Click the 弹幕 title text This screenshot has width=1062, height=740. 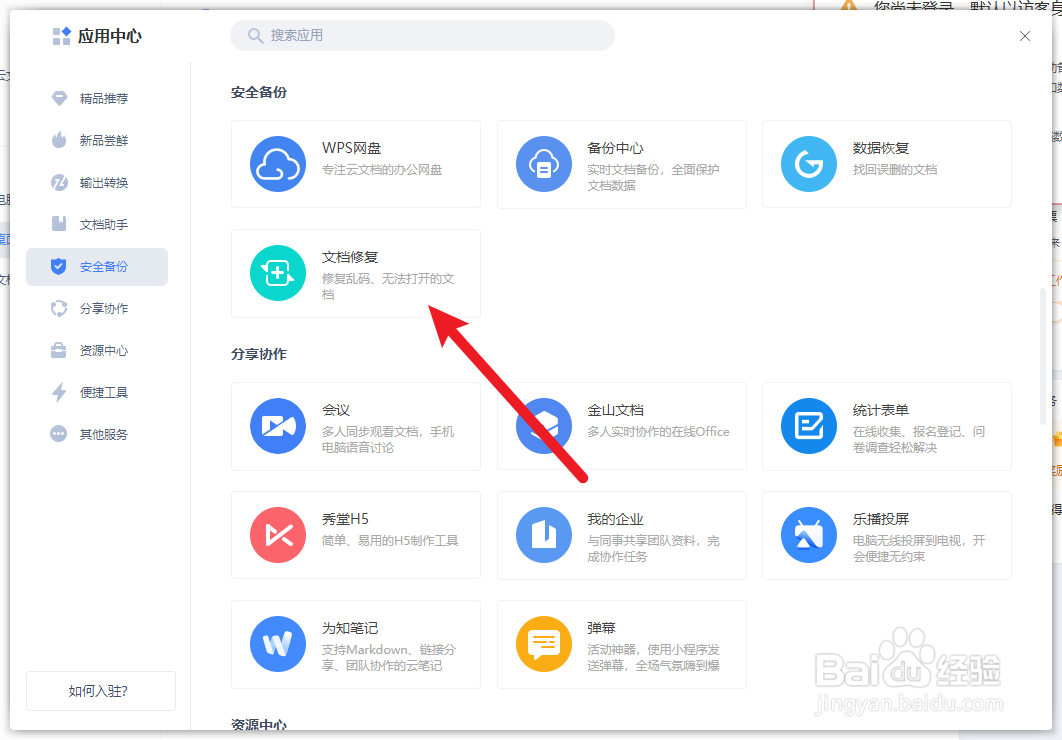[601, 628]
